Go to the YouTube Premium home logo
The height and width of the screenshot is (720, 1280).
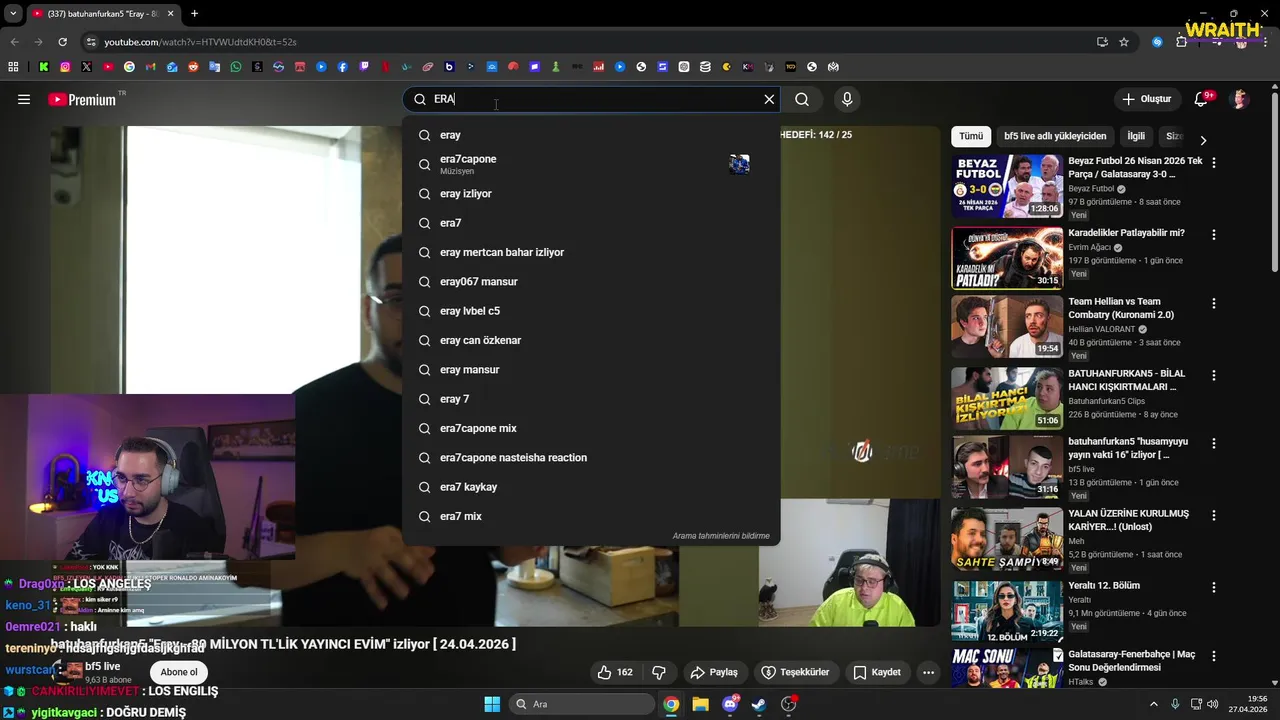tap(82, 99)
